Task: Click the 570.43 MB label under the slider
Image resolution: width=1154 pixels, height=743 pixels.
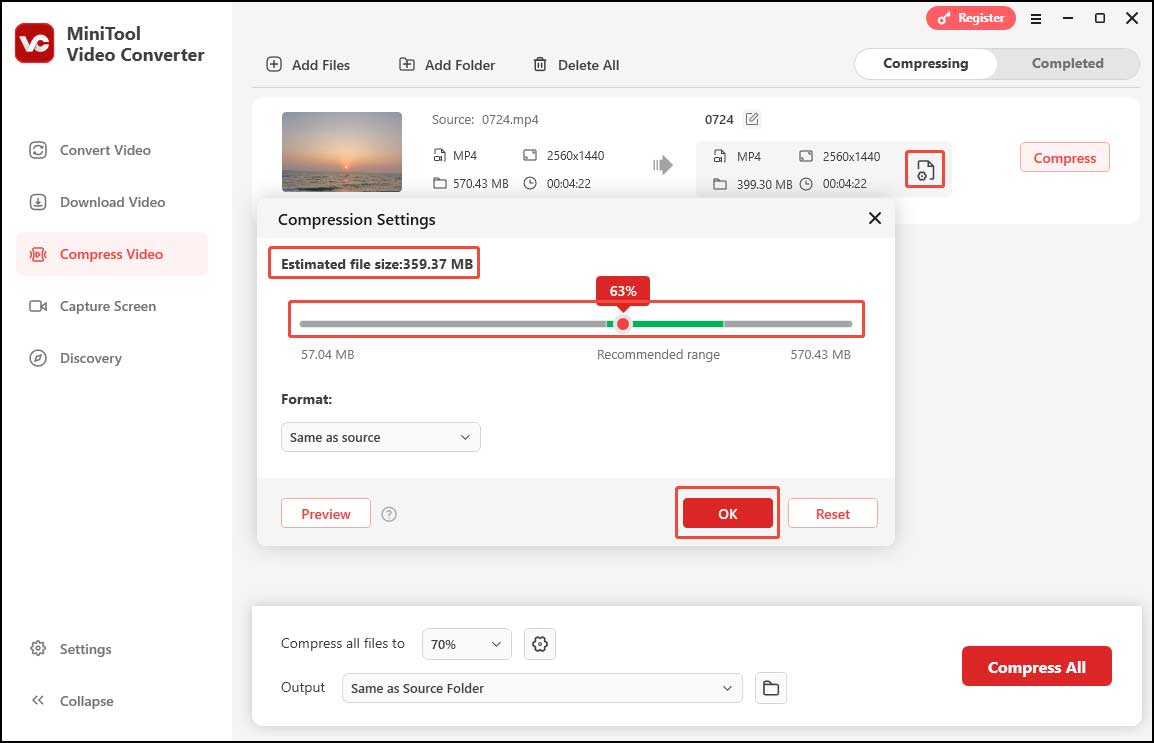Action: click(820, 355)
